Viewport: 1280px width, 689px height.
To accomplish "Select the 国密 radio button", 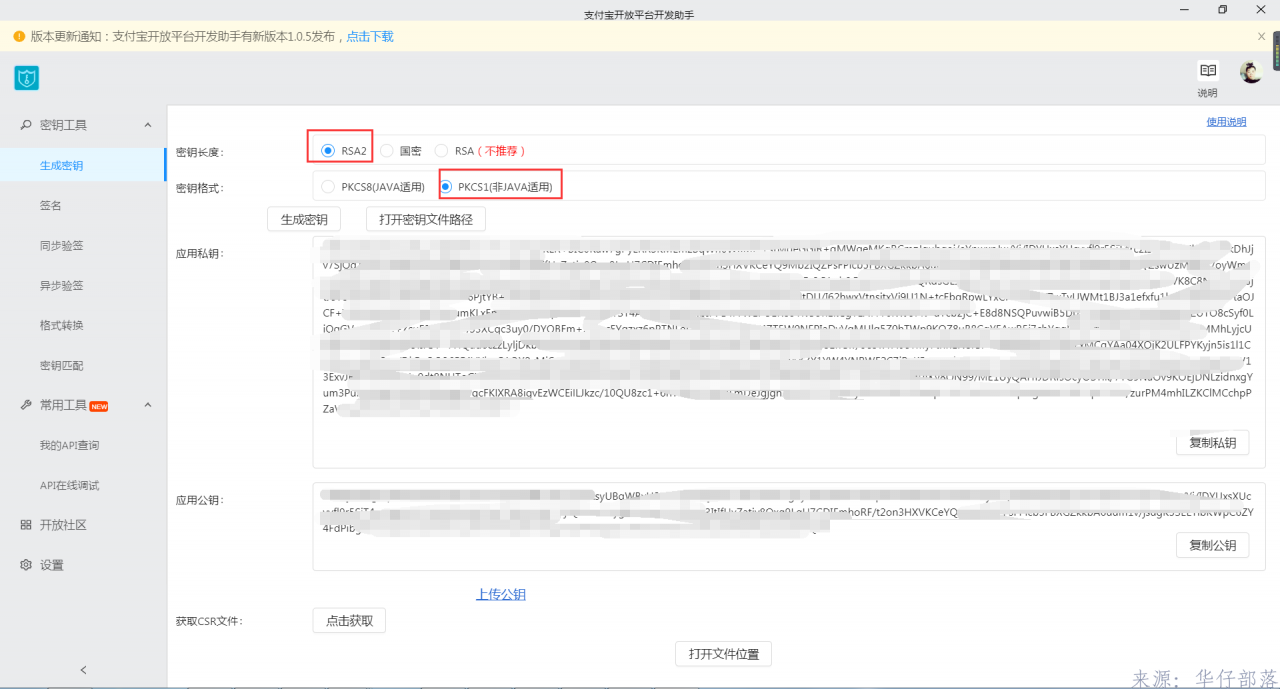I will tap(387, 151).
